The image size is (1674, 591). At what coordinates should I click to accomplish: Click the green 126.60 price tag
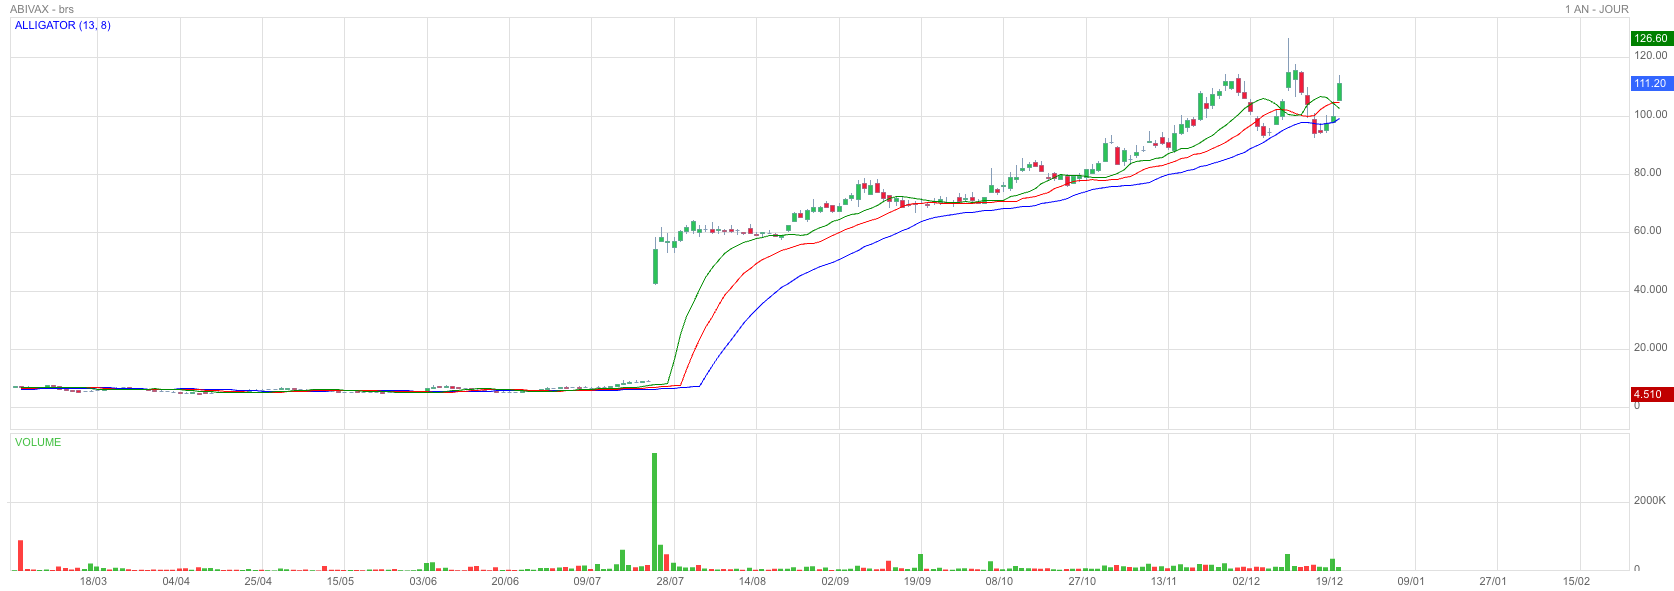[x=1651, y=39]
